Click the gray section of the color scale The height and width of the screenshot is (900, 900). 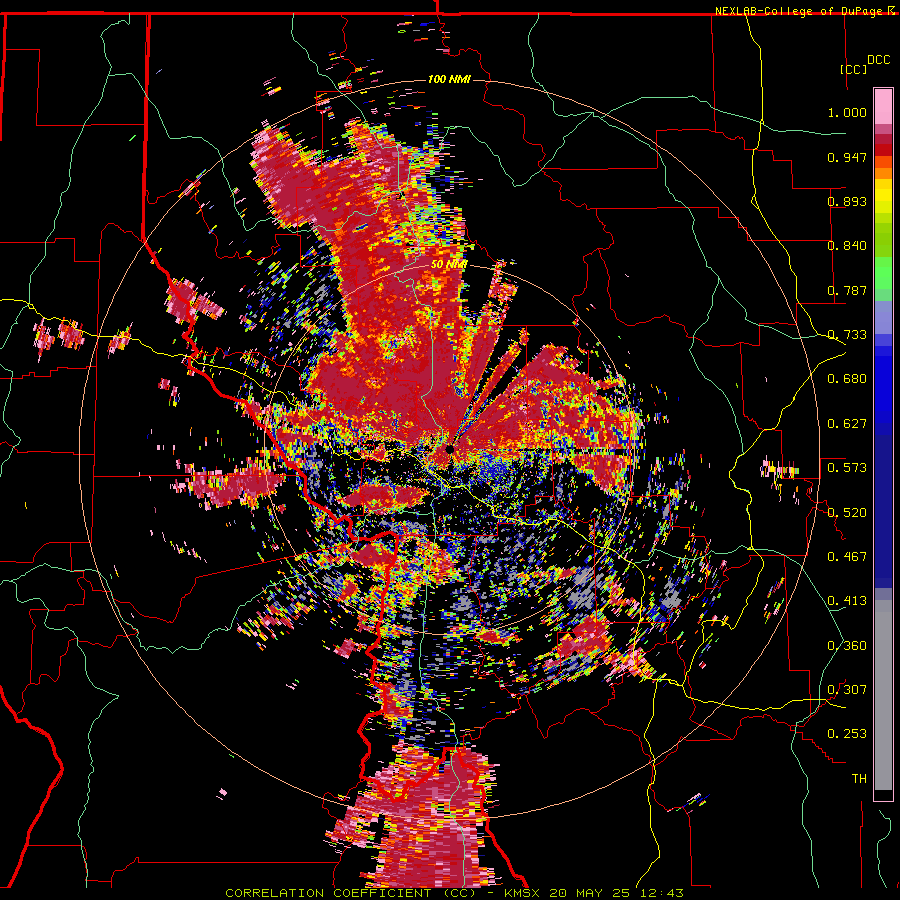point(883,695)
